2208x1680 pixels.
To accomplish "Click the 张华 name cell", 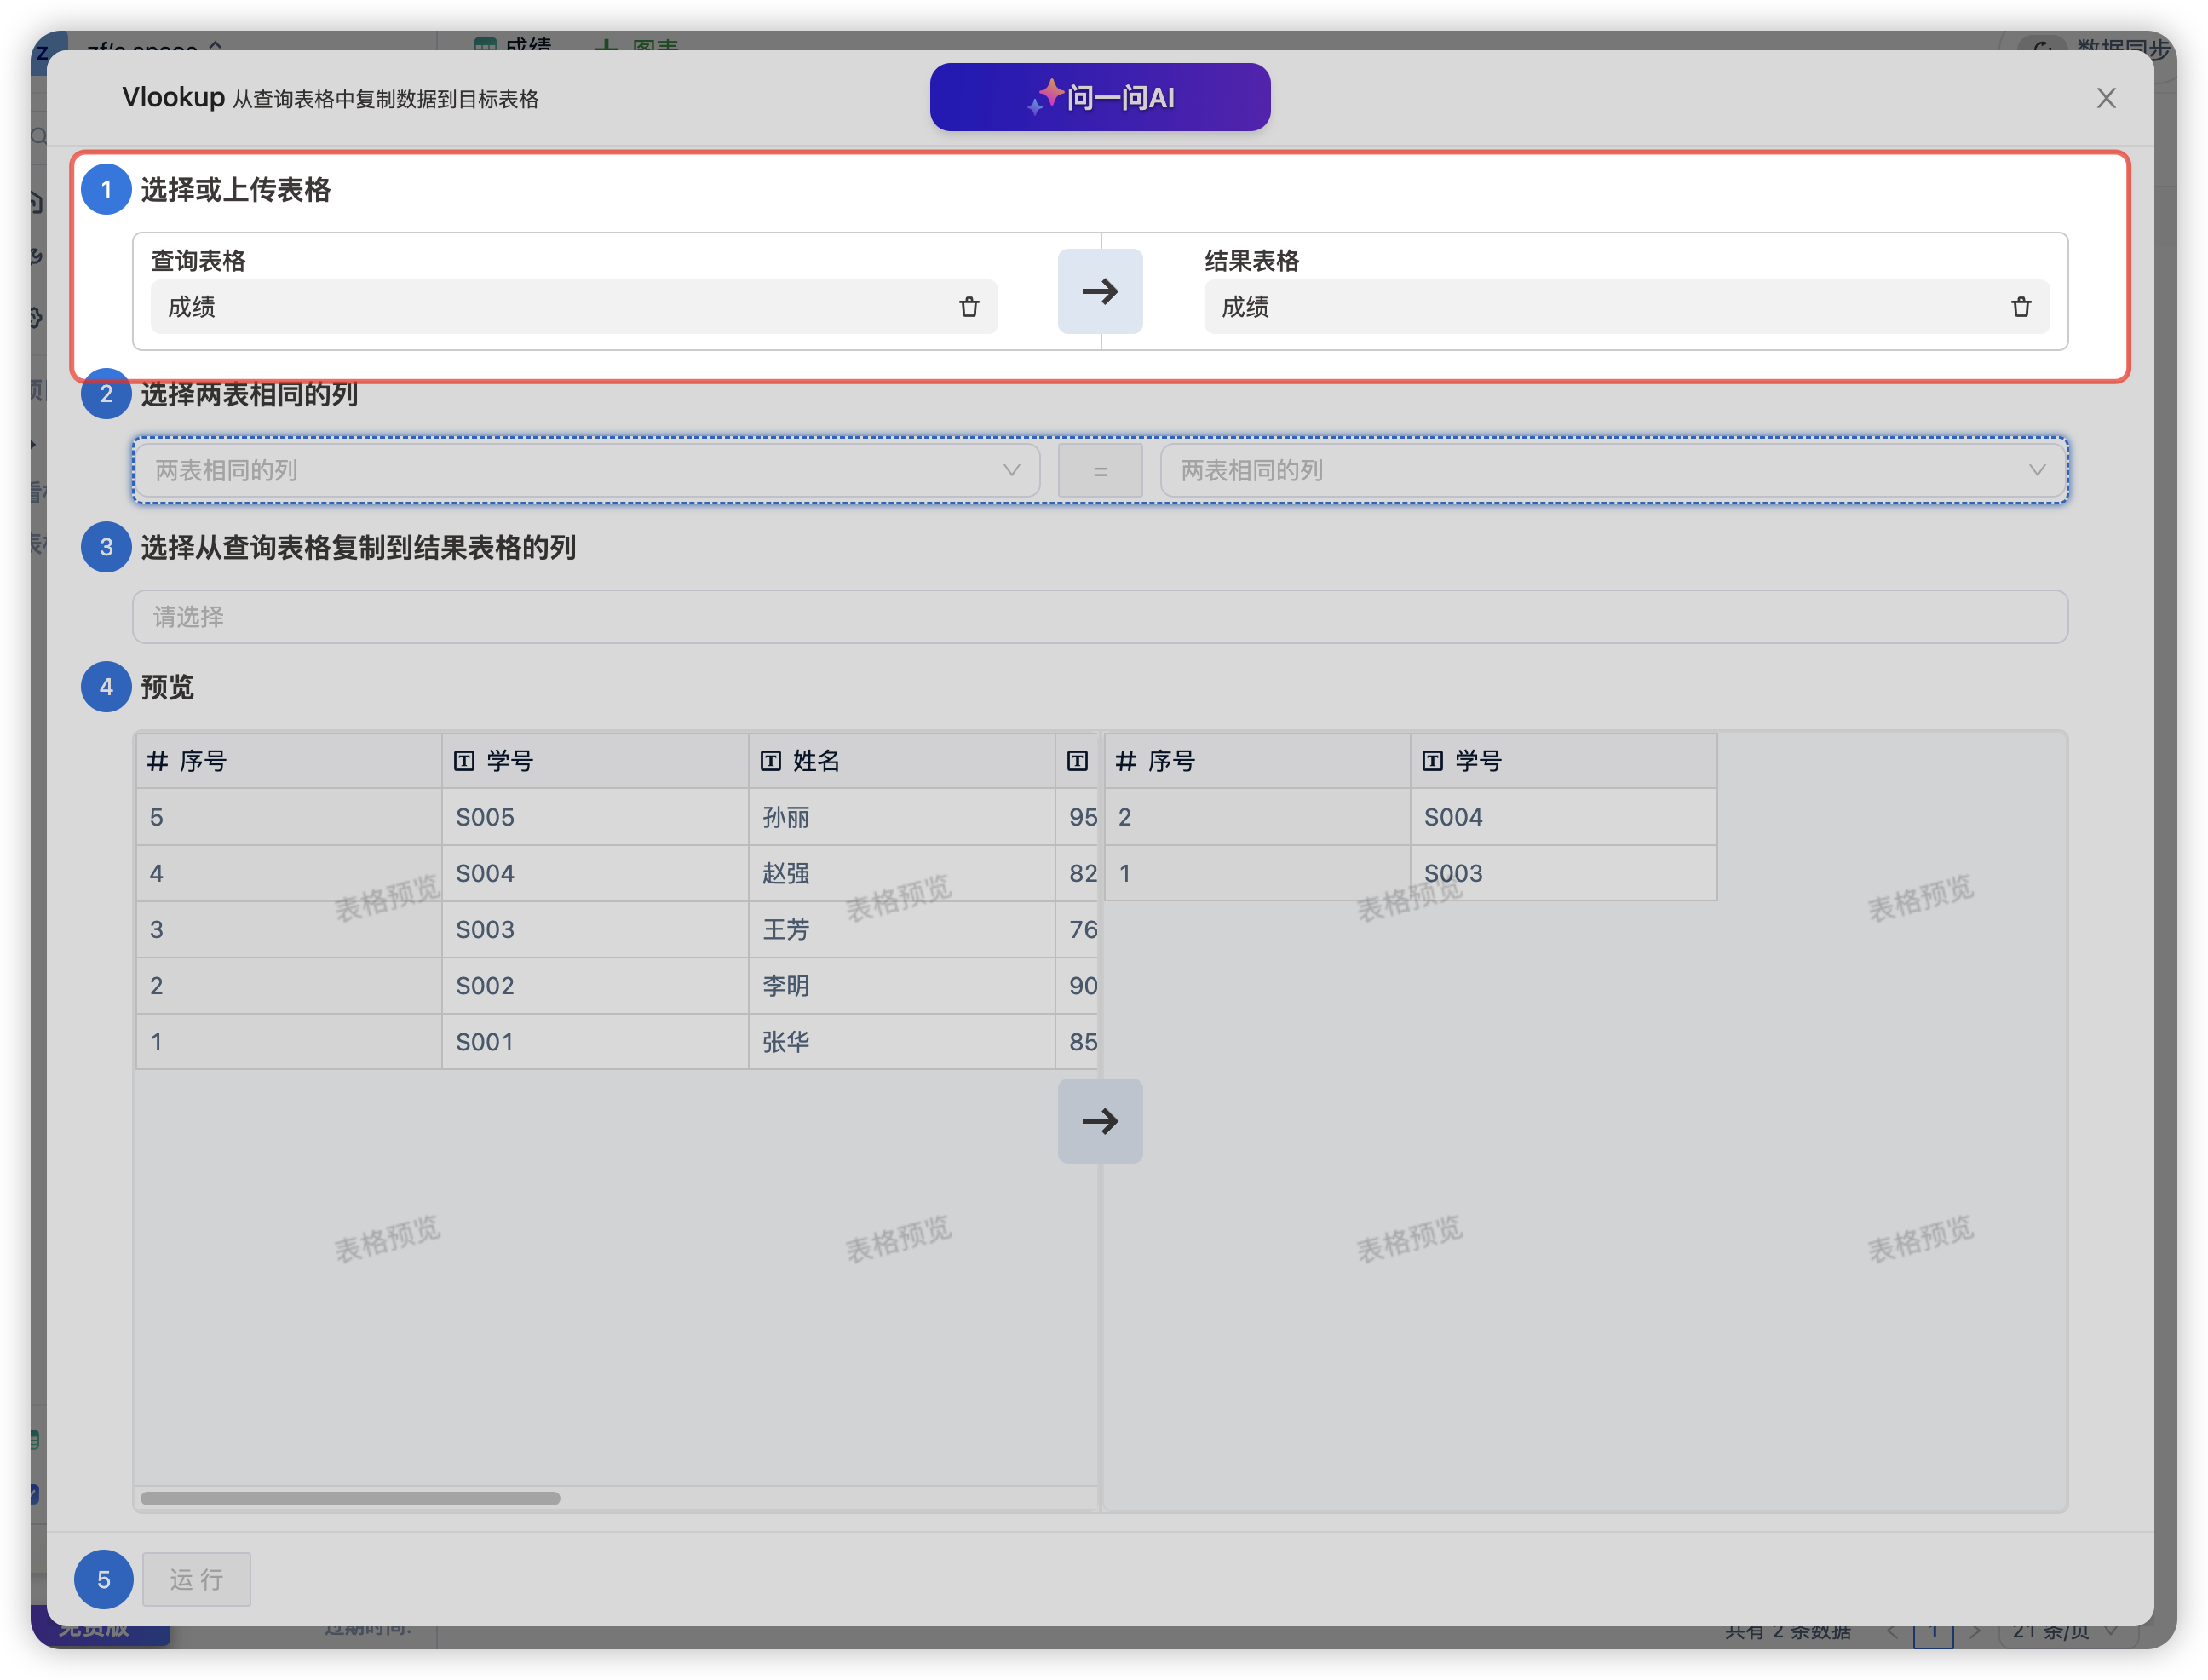I will pos(901,1041).
